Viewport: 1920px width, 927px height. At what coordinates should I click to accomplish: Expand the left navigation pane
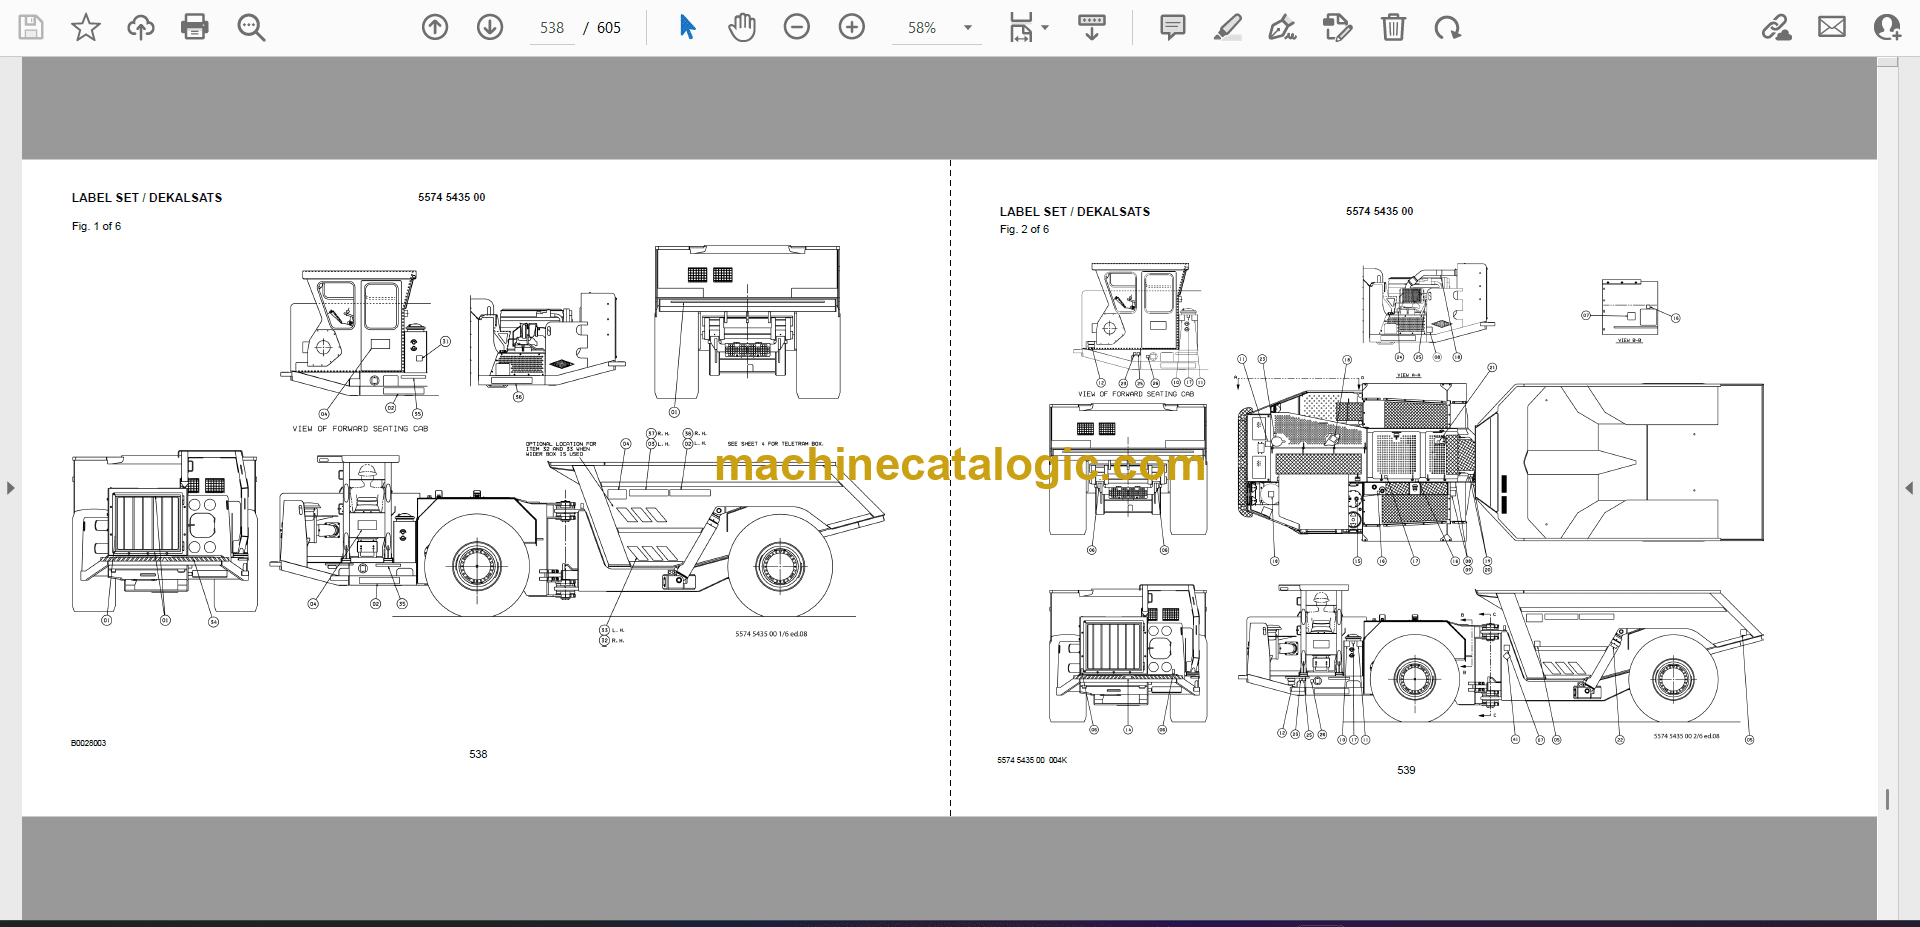pos(10,488)
